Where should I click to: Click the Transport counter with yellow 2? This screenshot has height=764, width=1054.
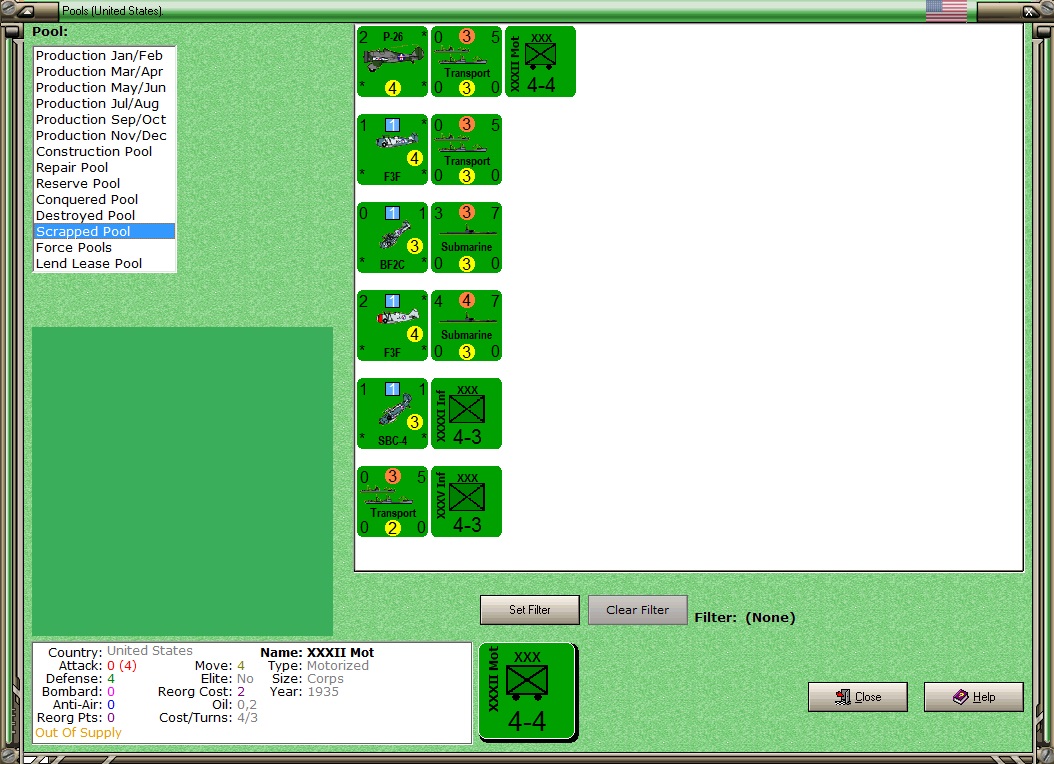tap(393, 501)
